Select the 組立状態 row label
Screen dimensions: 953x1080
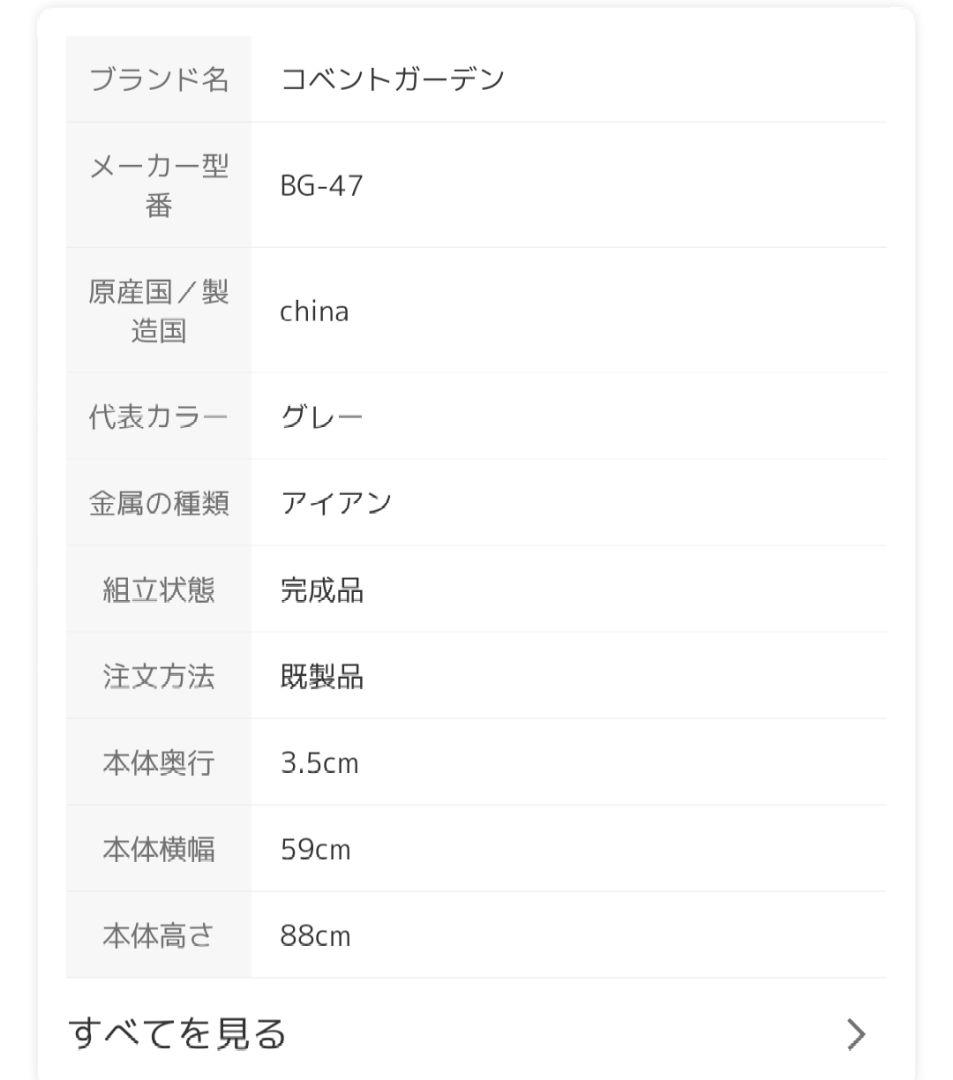coord(156,591)
